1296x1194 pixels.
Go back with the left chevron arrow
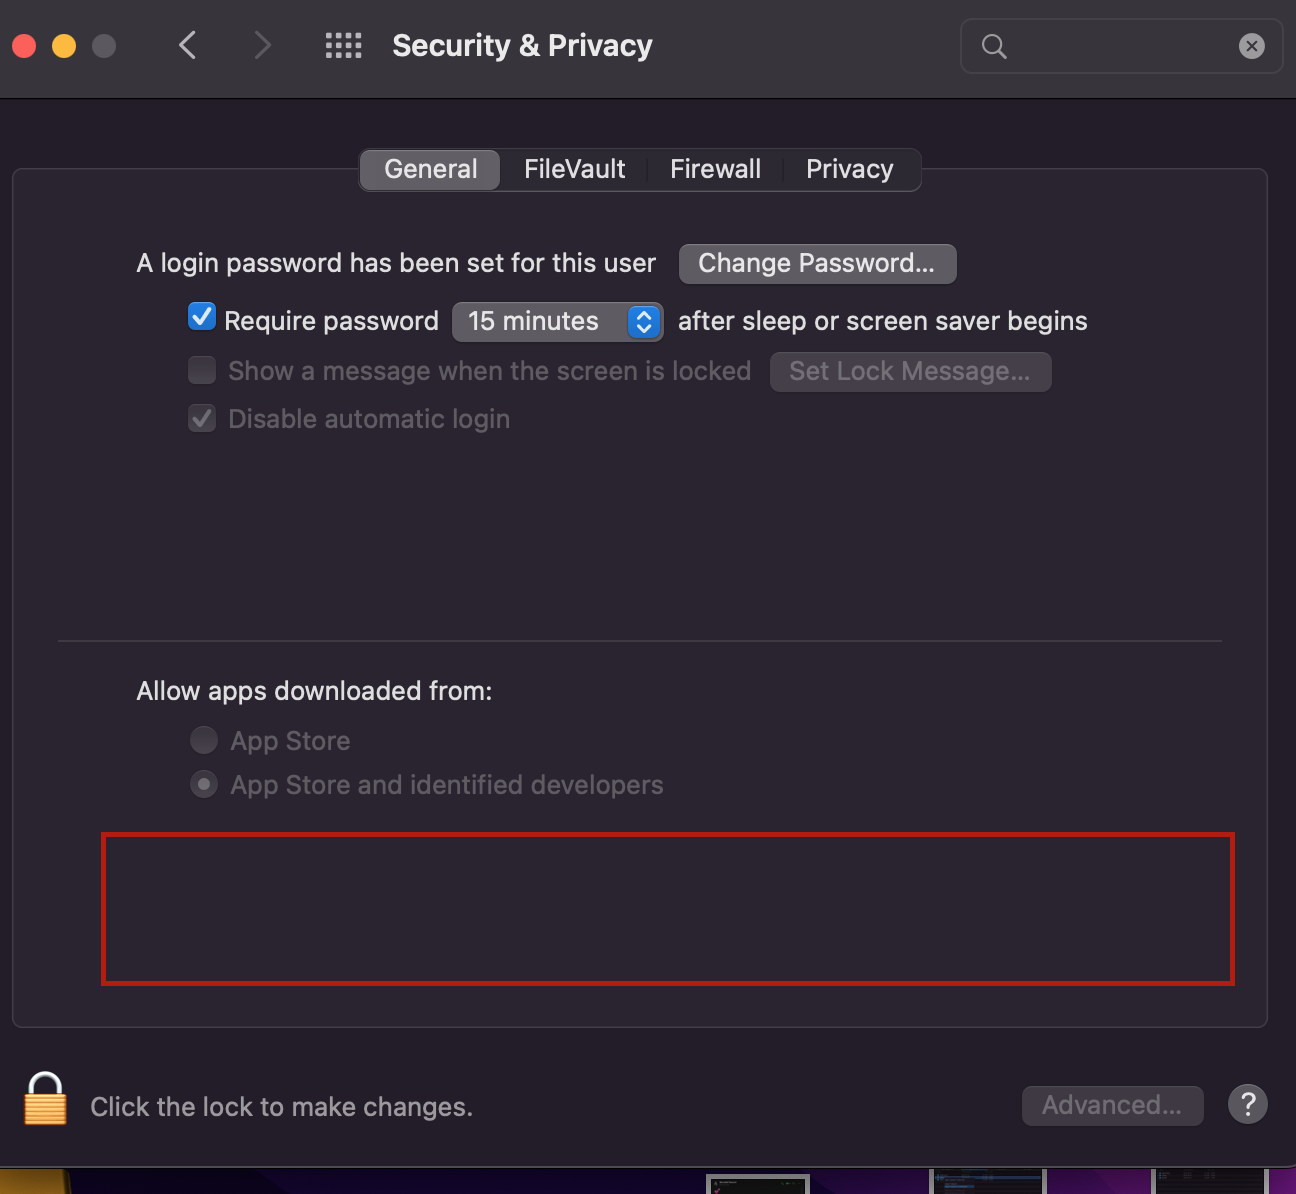pyautogui.click(x=187, y=45)
